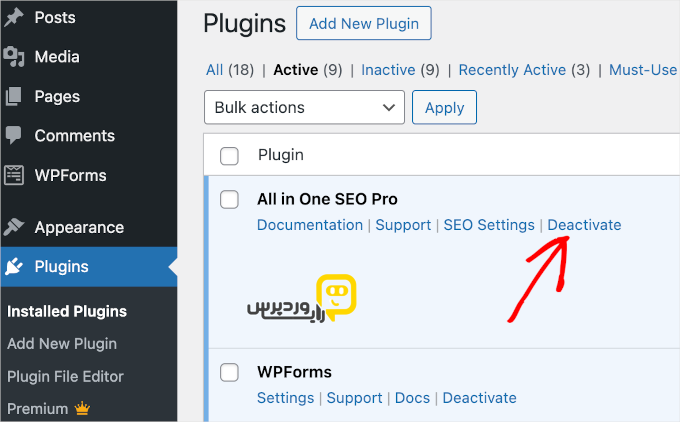Apply the selected bulk action
680x422 pixels.
(445, 108)
